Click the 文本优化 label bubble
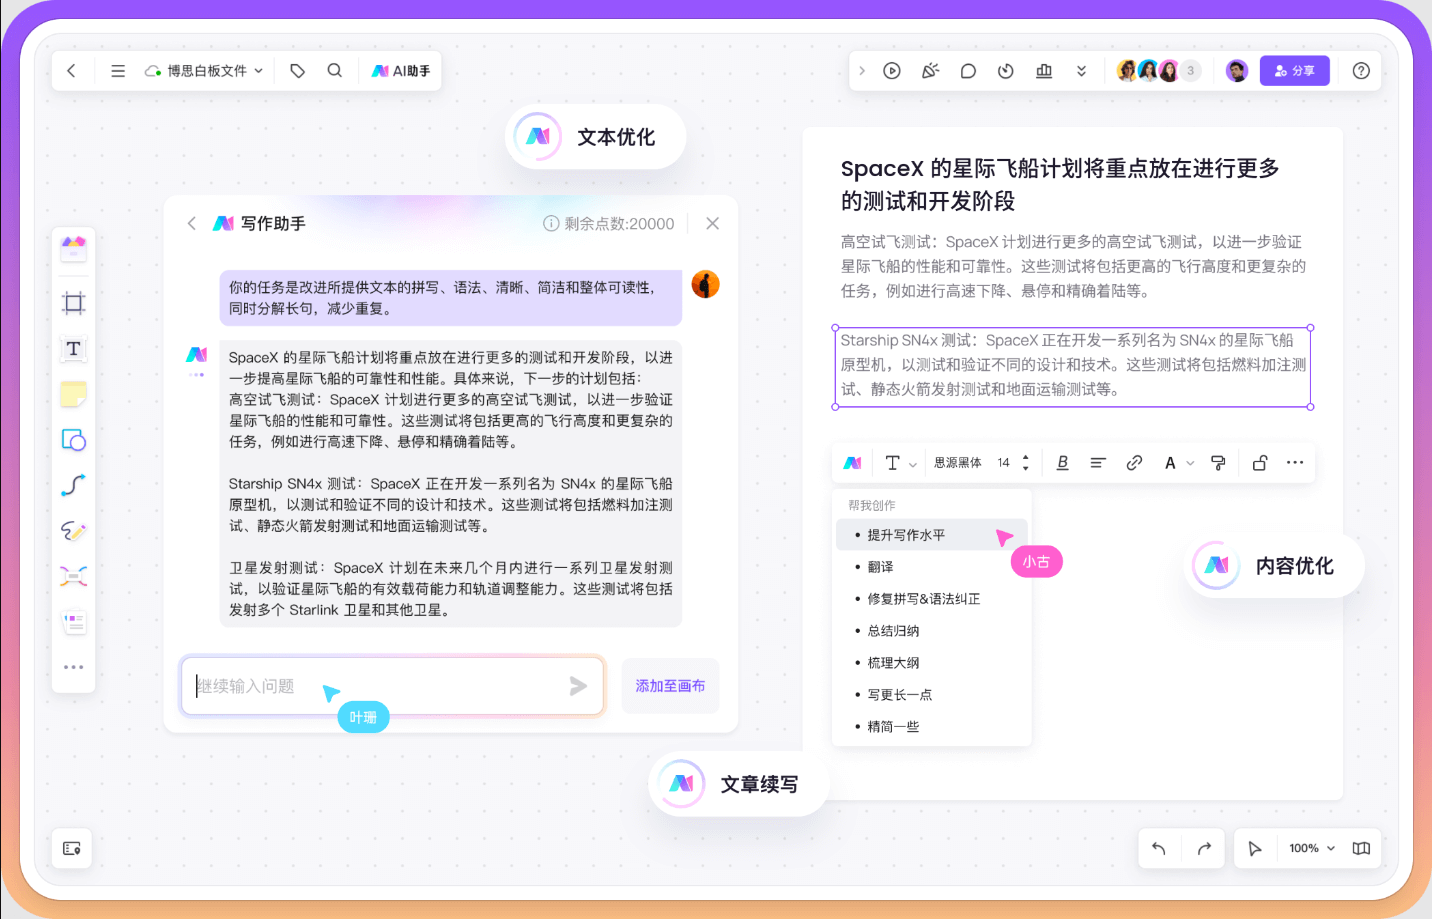This screenshot has height=919, width=1432. click(596, 137)
